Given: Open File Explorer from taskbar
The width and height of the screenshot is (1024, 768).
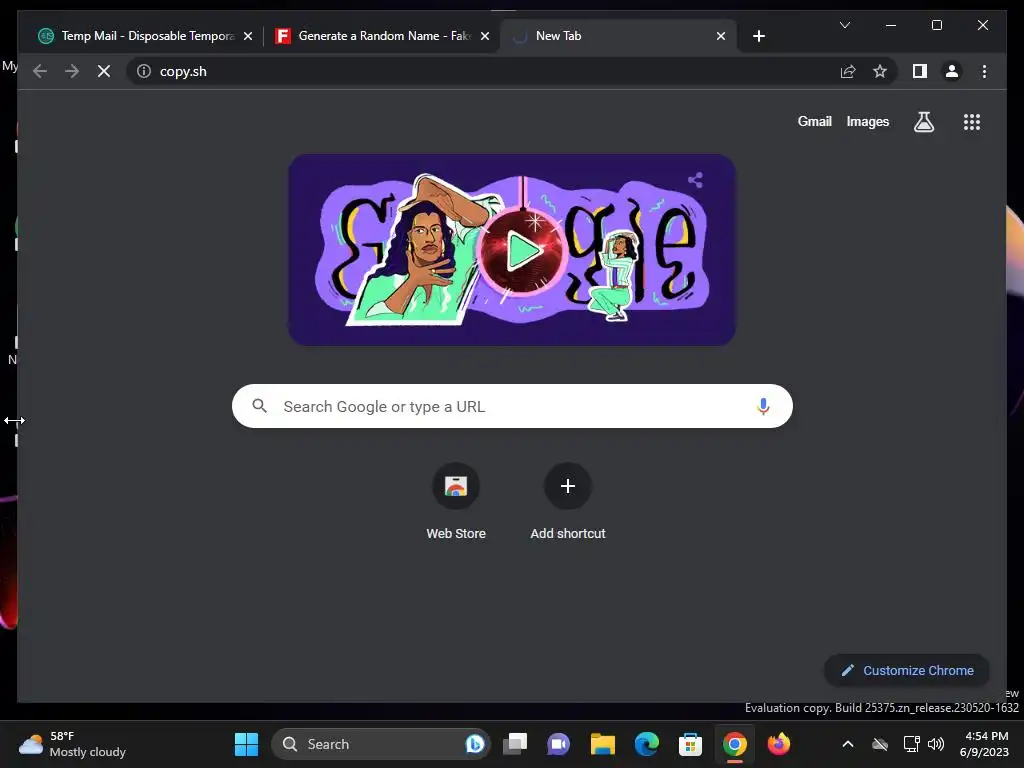Looking at the screenshot, I should (x=602, y=744).
